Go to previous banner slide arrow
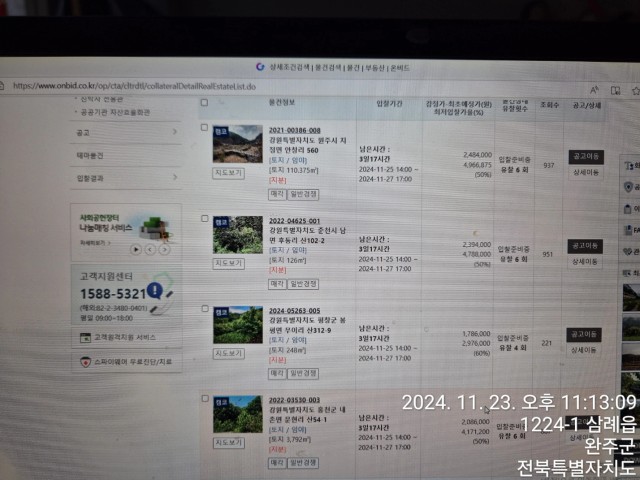640x480 pixels. coord(150,249)
